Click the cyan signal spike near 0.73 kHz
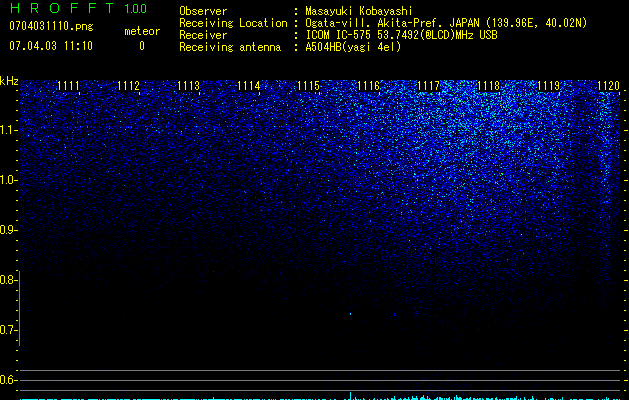Image resolution: width=629 pixels, height=400 pixels. coord(351,313)
